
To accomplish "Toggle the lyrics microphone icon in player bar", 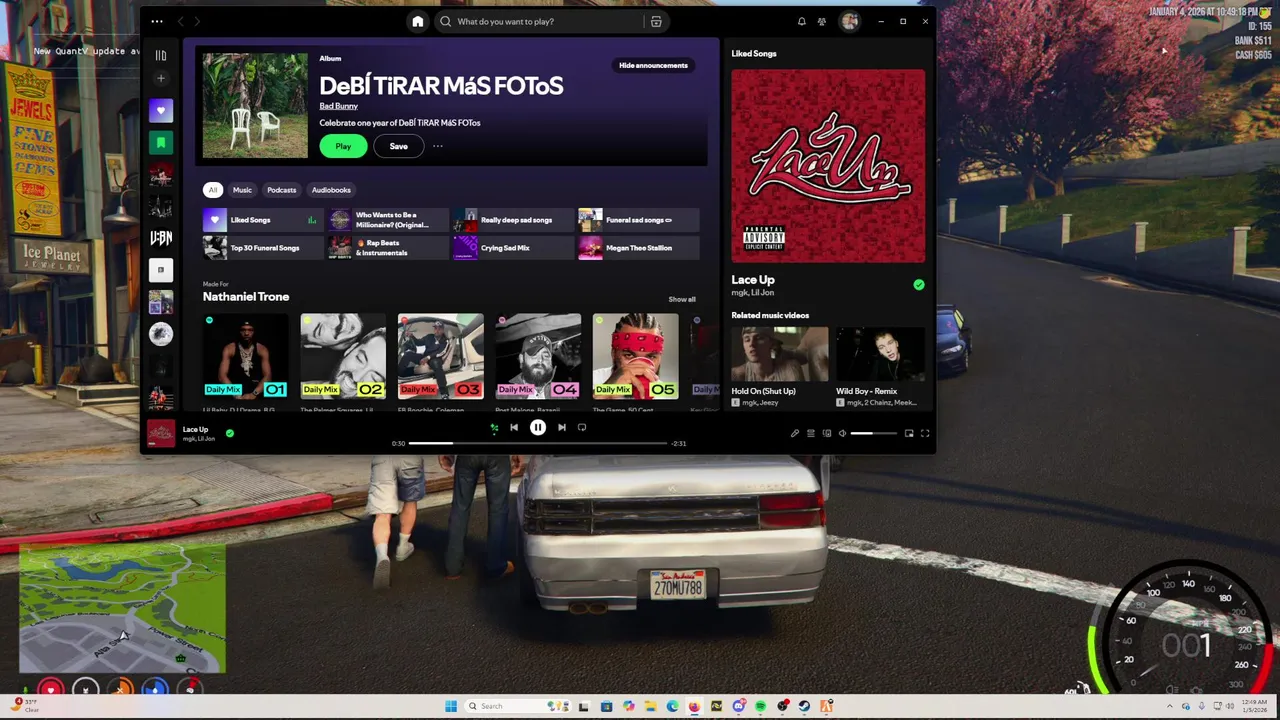I will click(x=795, y=433).
